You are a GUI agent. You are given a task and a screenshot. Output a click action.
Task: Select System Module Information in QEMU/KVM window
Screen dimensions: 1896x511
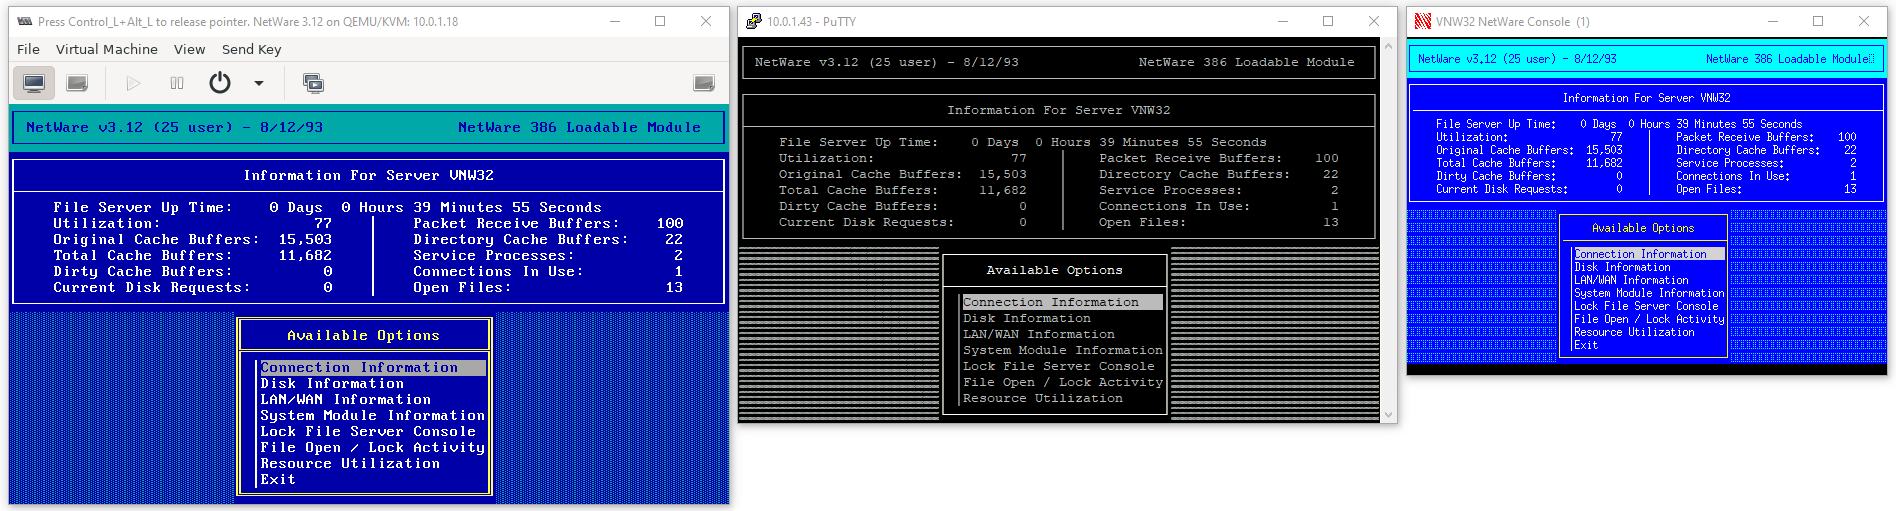pyautogui.click(x=372, y=416)
